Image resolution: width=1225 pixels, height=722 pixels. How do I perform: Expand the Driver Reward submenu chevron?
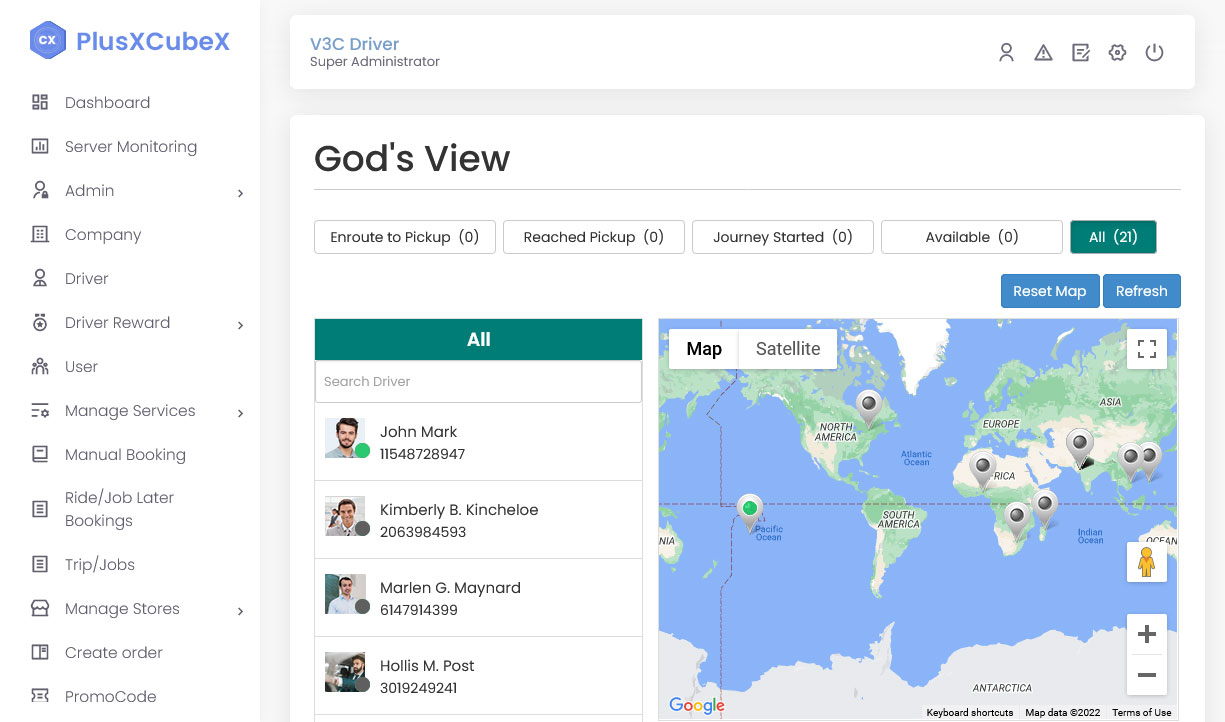click(x=240, y=325)
